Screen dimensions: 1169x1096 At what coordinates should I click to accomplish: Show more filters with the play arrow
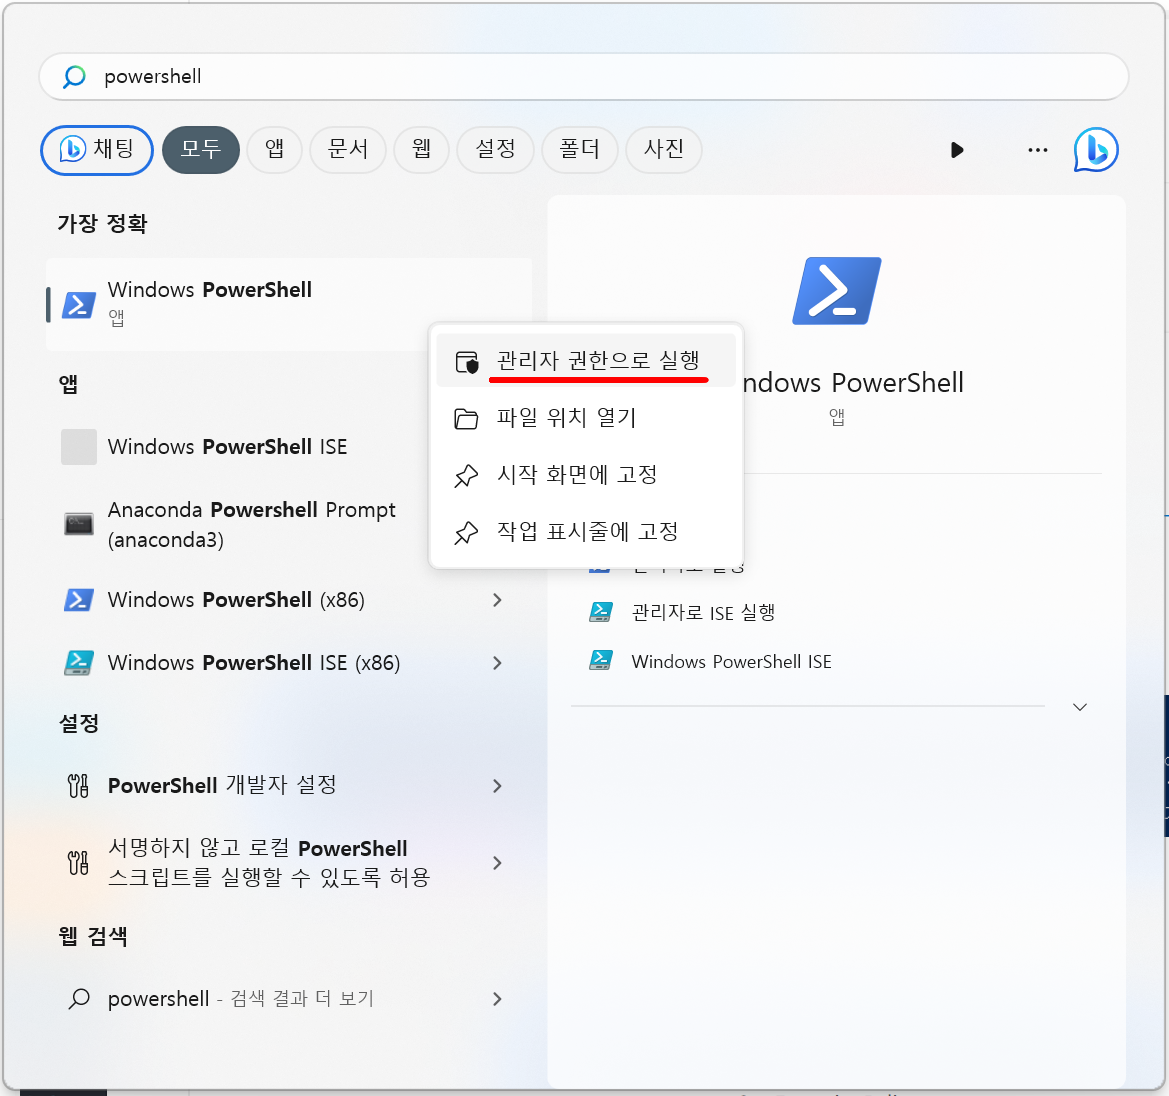pyautogui.click(x=957, y=150)
